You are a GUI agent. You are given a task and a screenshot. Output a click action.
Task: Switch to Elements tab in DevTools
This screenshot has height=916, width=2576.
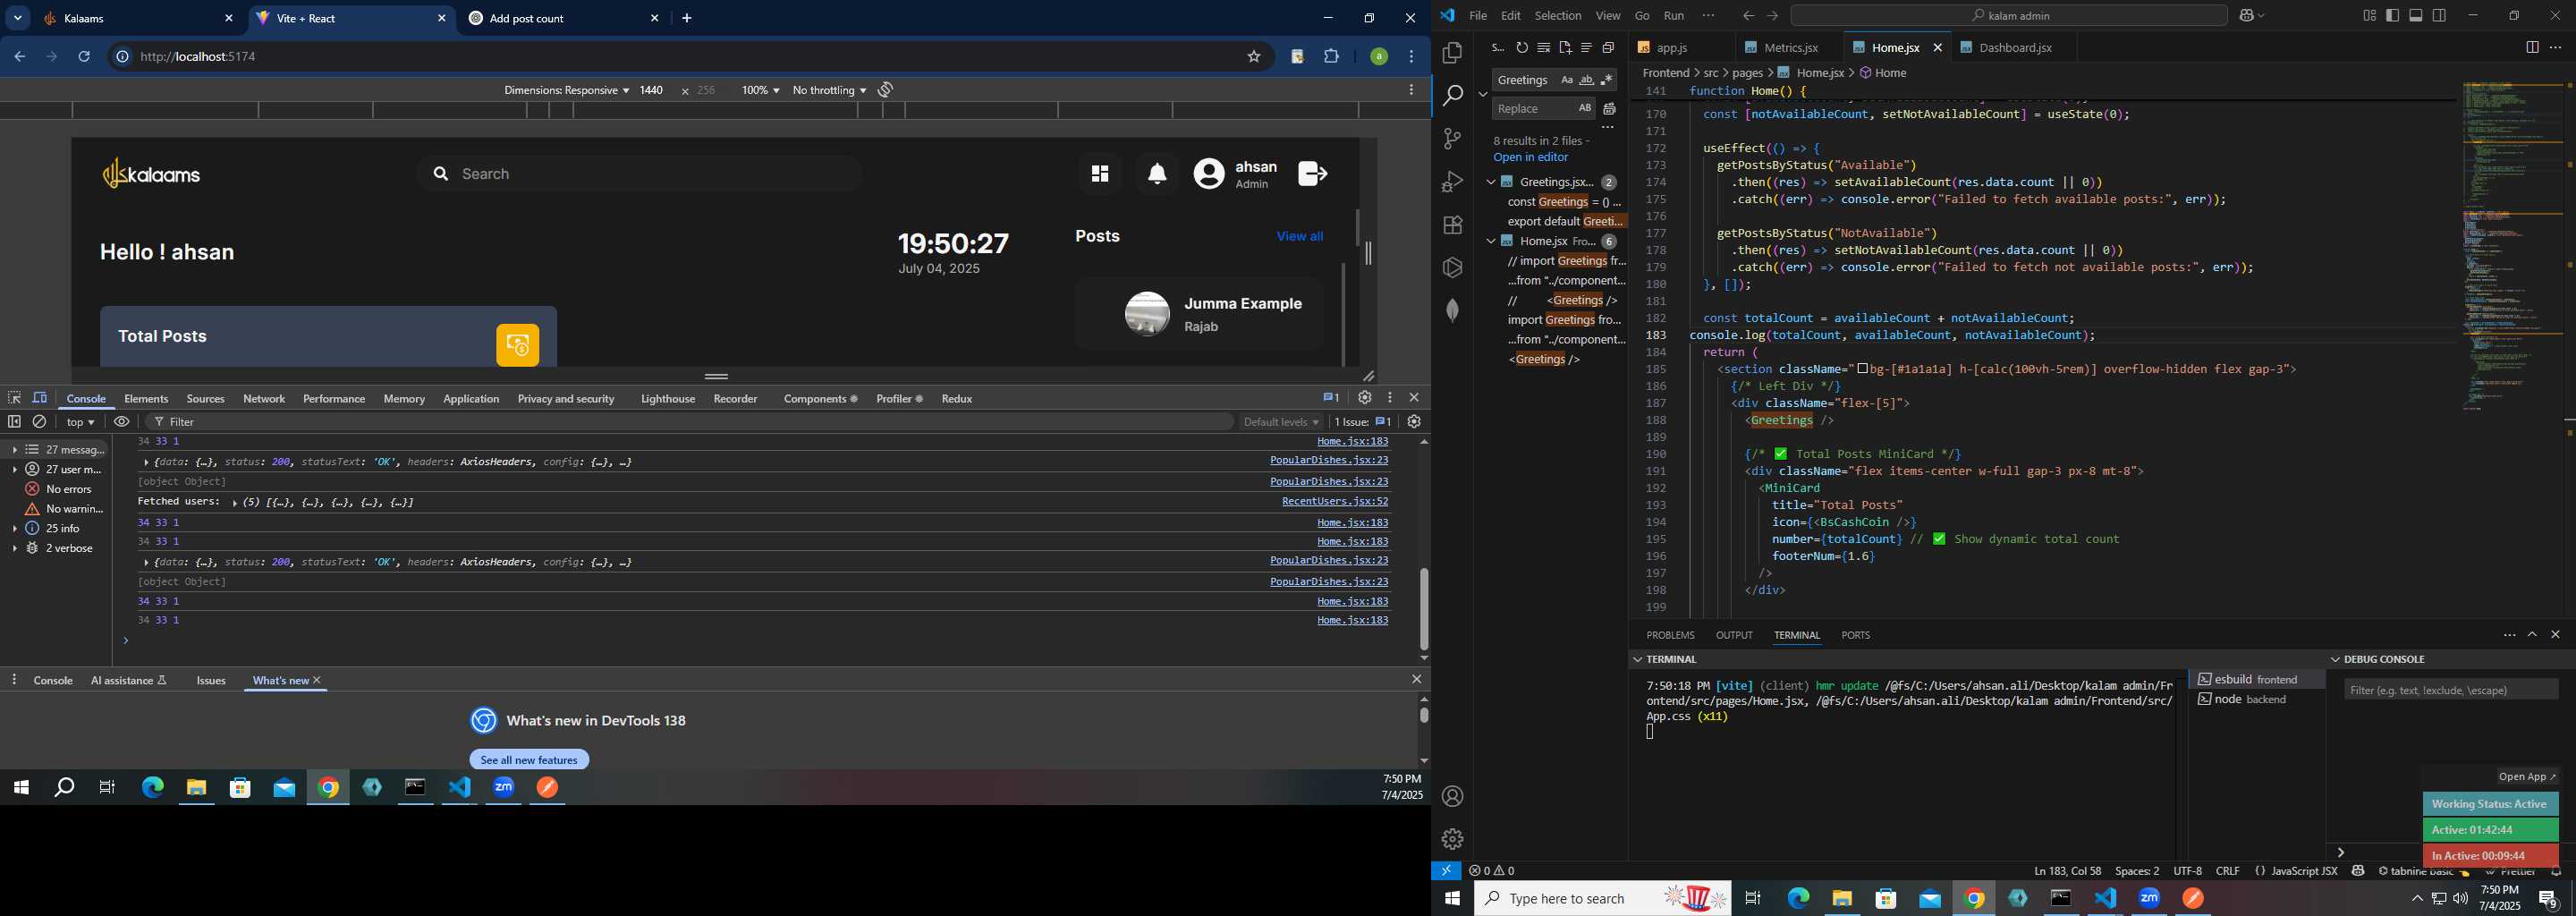[x=147, y=399]
